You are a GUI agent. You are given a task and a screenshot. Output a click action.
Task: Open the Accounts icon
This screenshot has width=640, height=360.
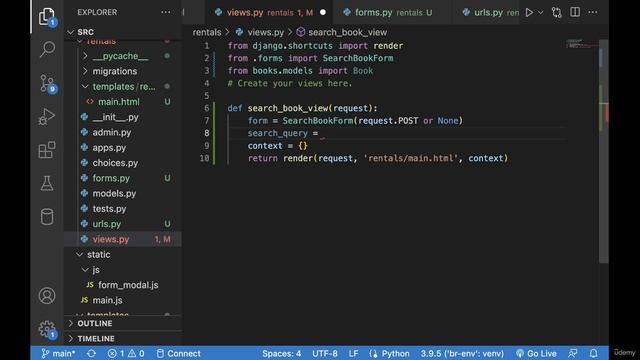[47, 296]
